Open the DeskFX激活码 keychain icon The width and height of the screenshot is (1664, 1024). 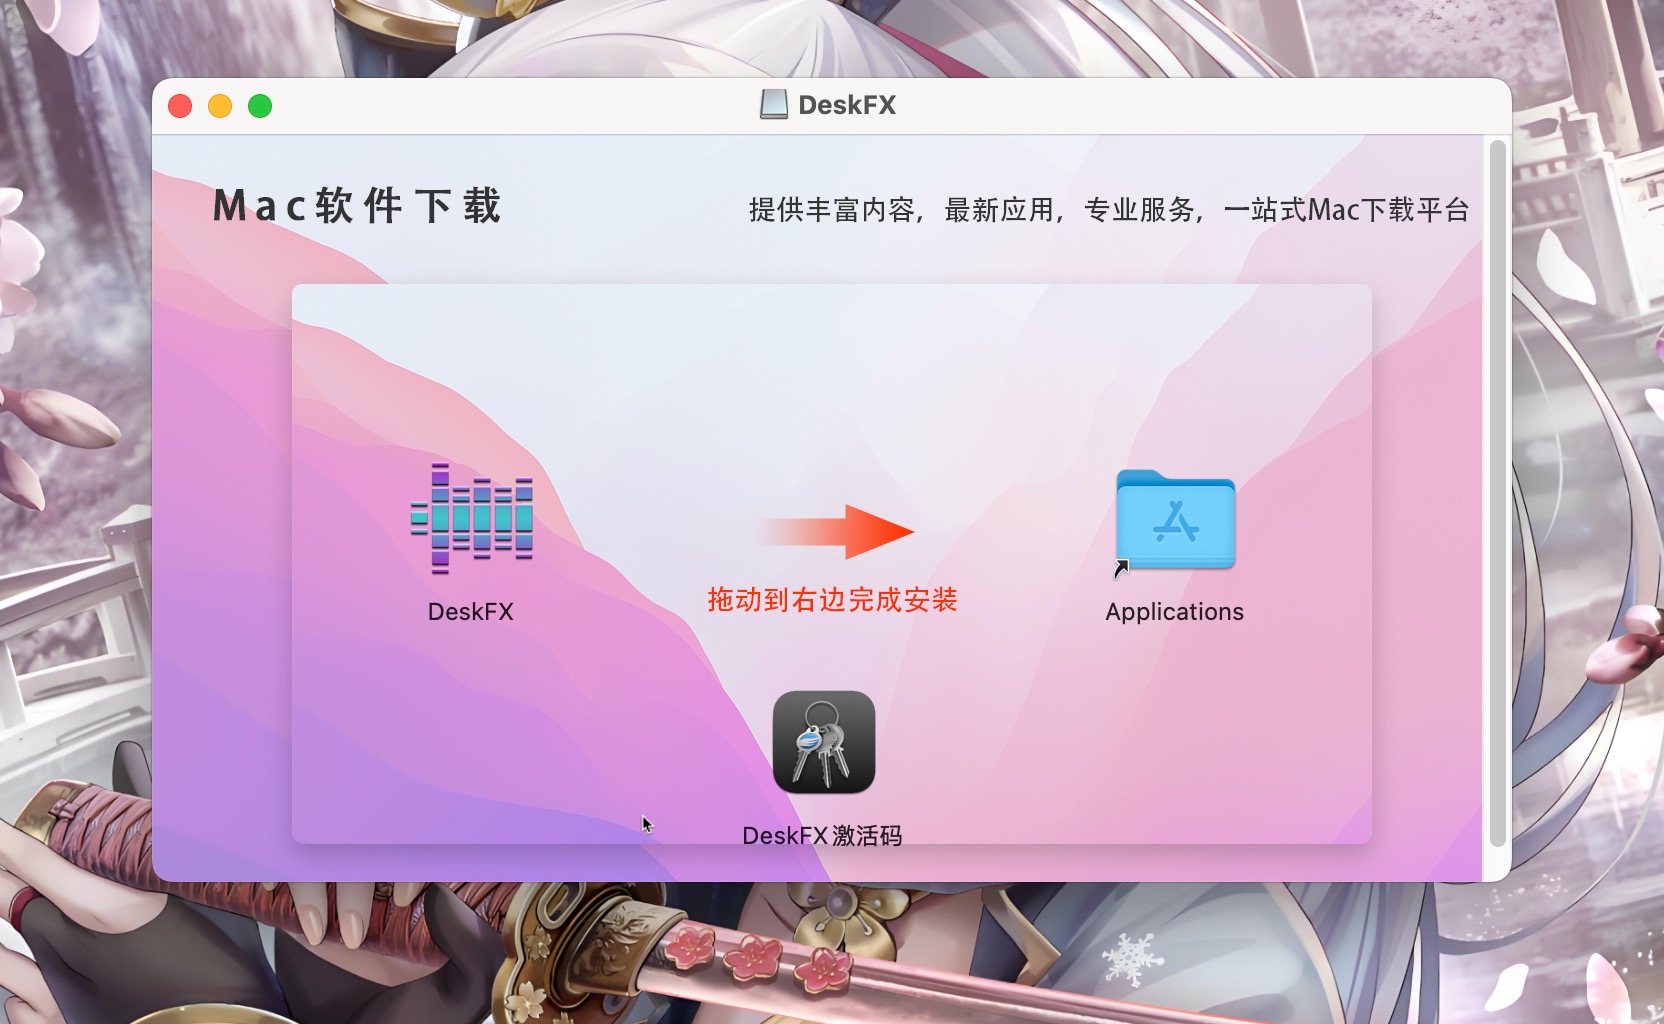824,742
